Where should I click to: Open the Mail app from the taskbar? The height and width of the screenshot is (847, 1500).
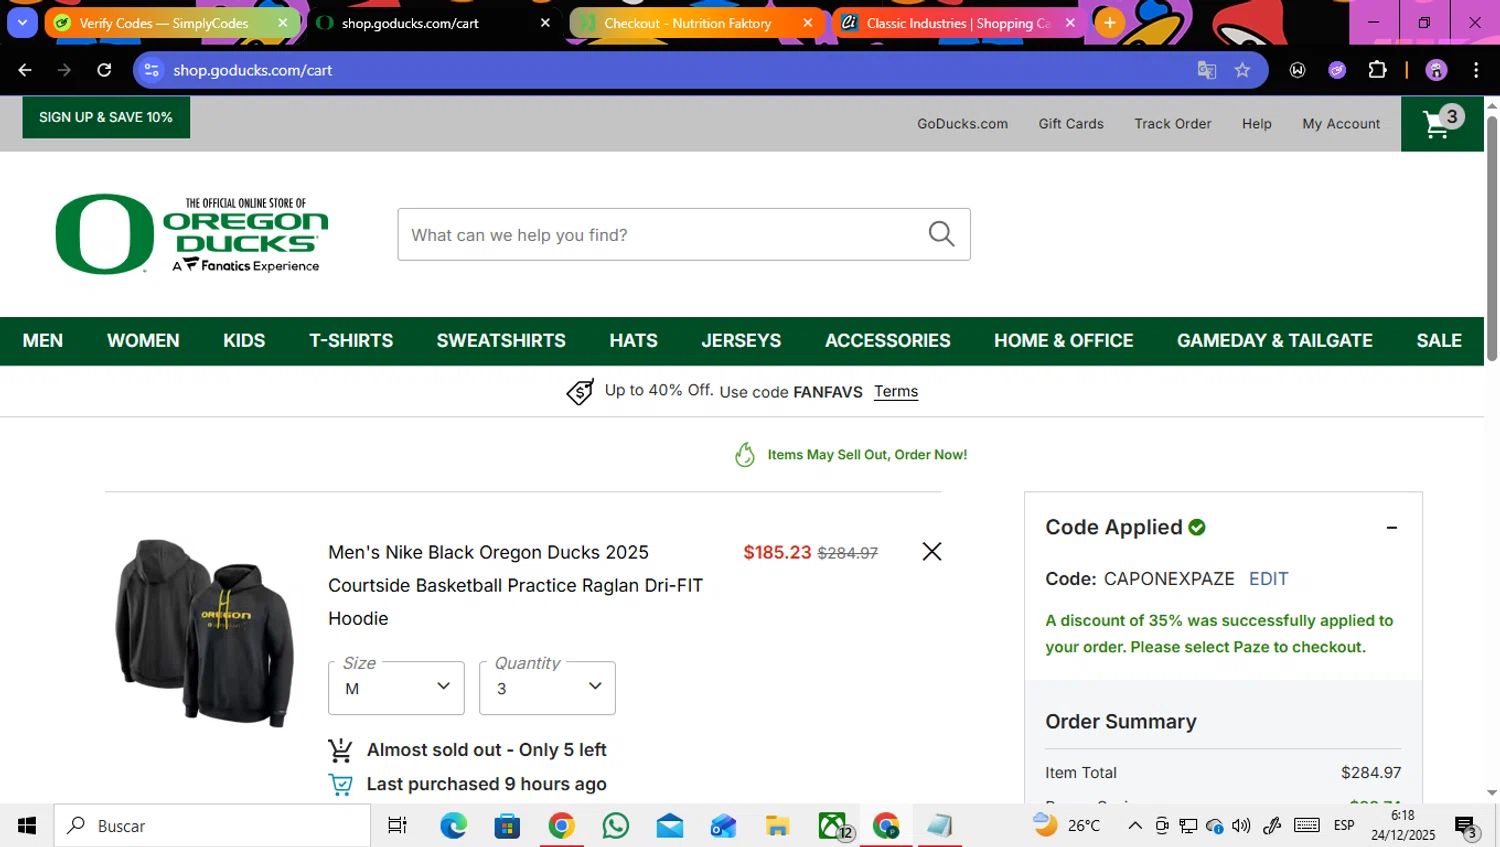click(x=670, y=826)
